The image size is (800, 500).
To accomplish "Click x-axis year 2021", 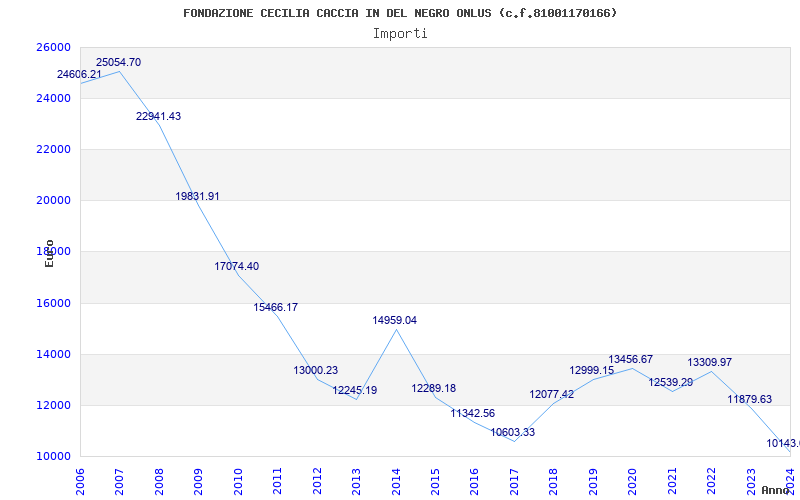I will click(672, 482).
